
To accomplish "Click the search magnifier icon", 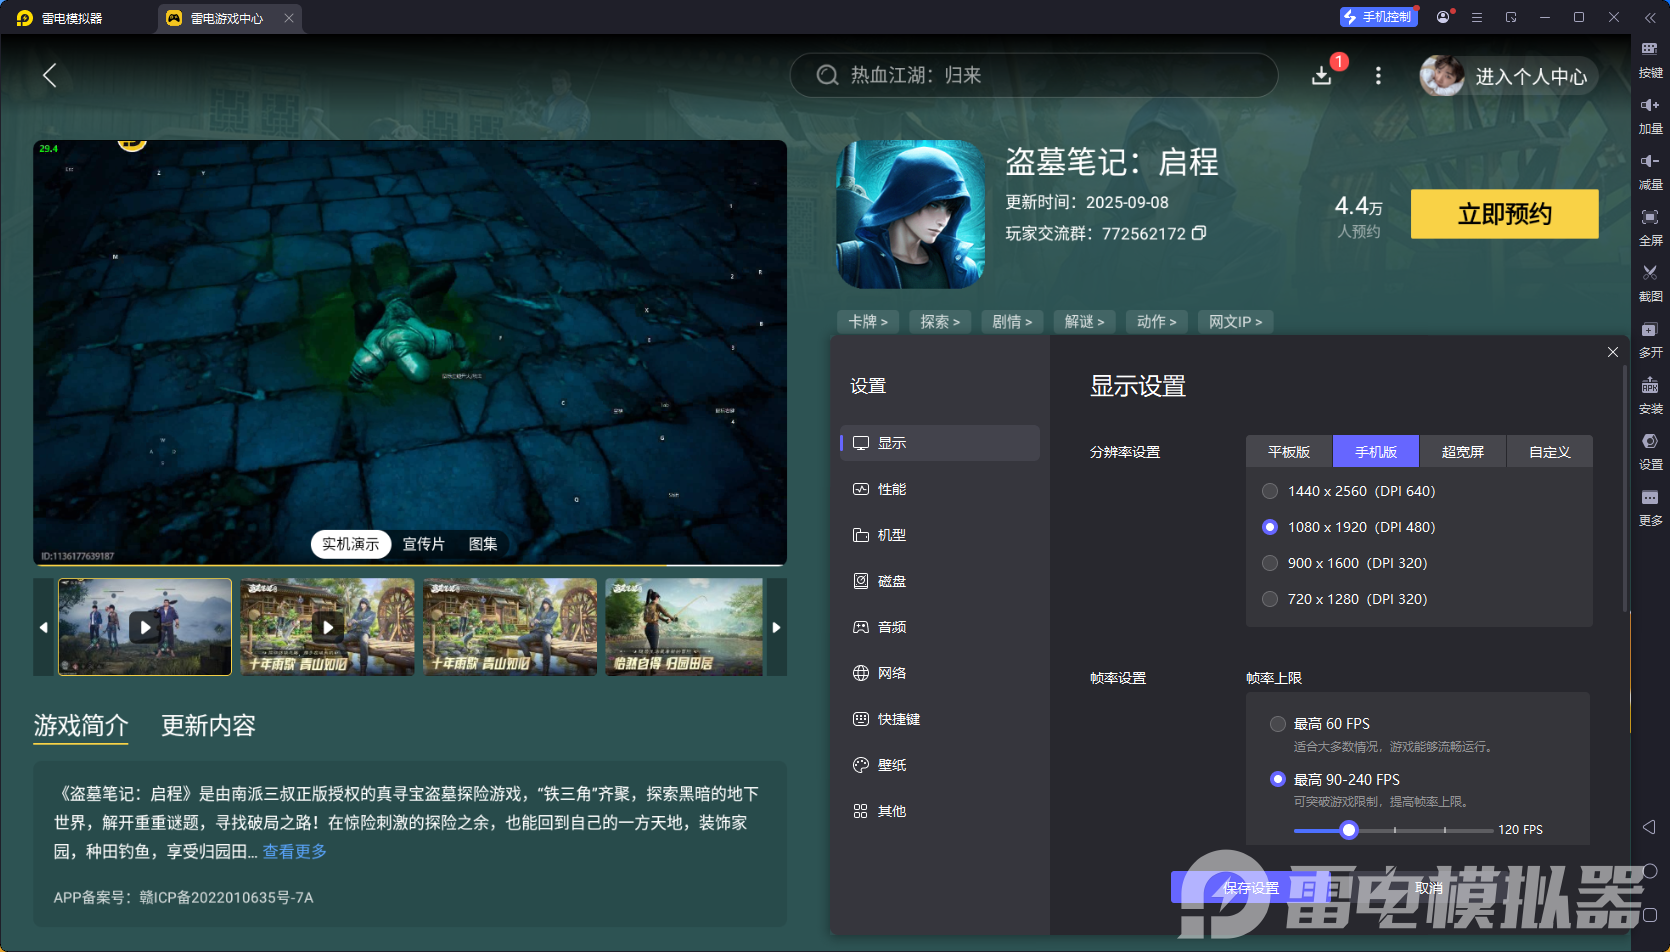I will [827, 75].
